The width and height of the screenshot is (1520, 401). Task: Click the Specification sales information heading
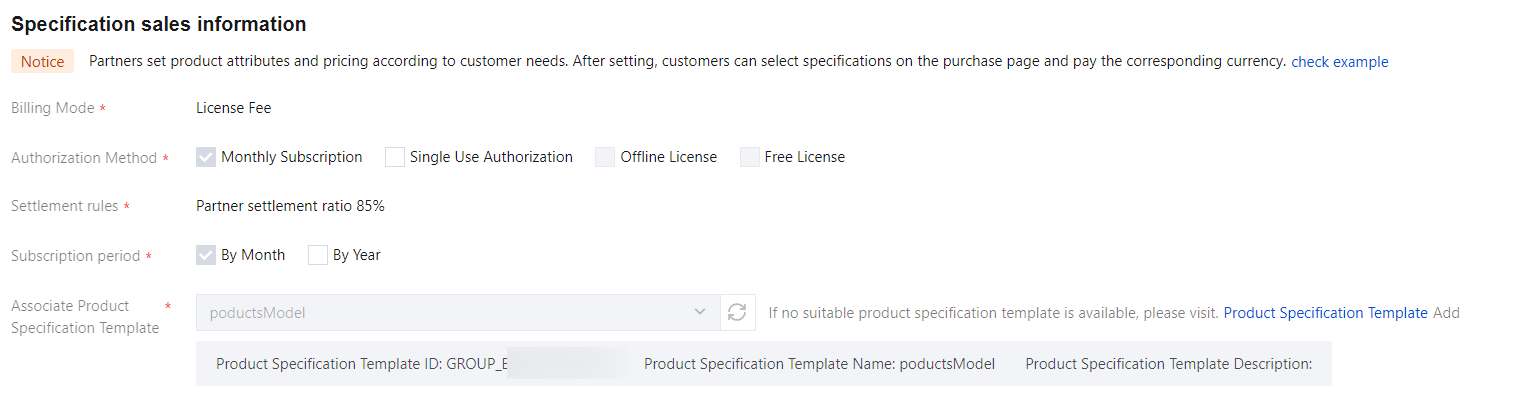click(158, 24)
